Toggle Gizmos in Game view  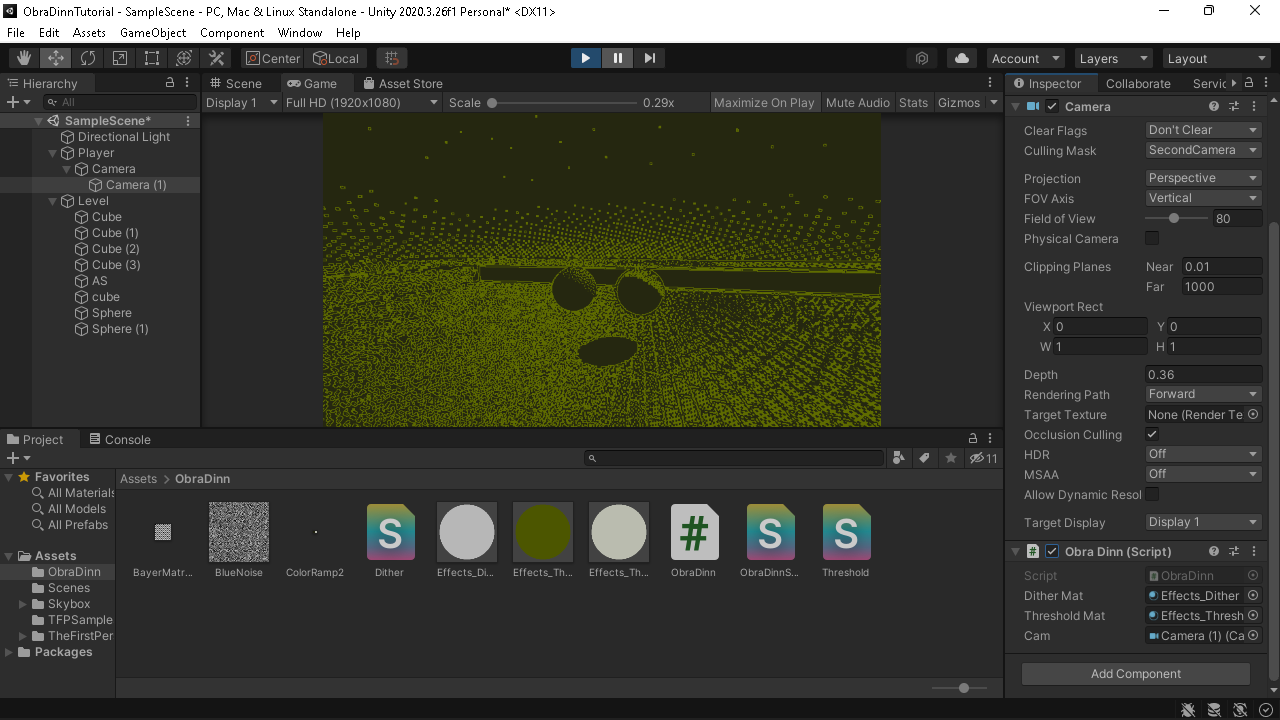pyautogui.click(x=959, y=103)
